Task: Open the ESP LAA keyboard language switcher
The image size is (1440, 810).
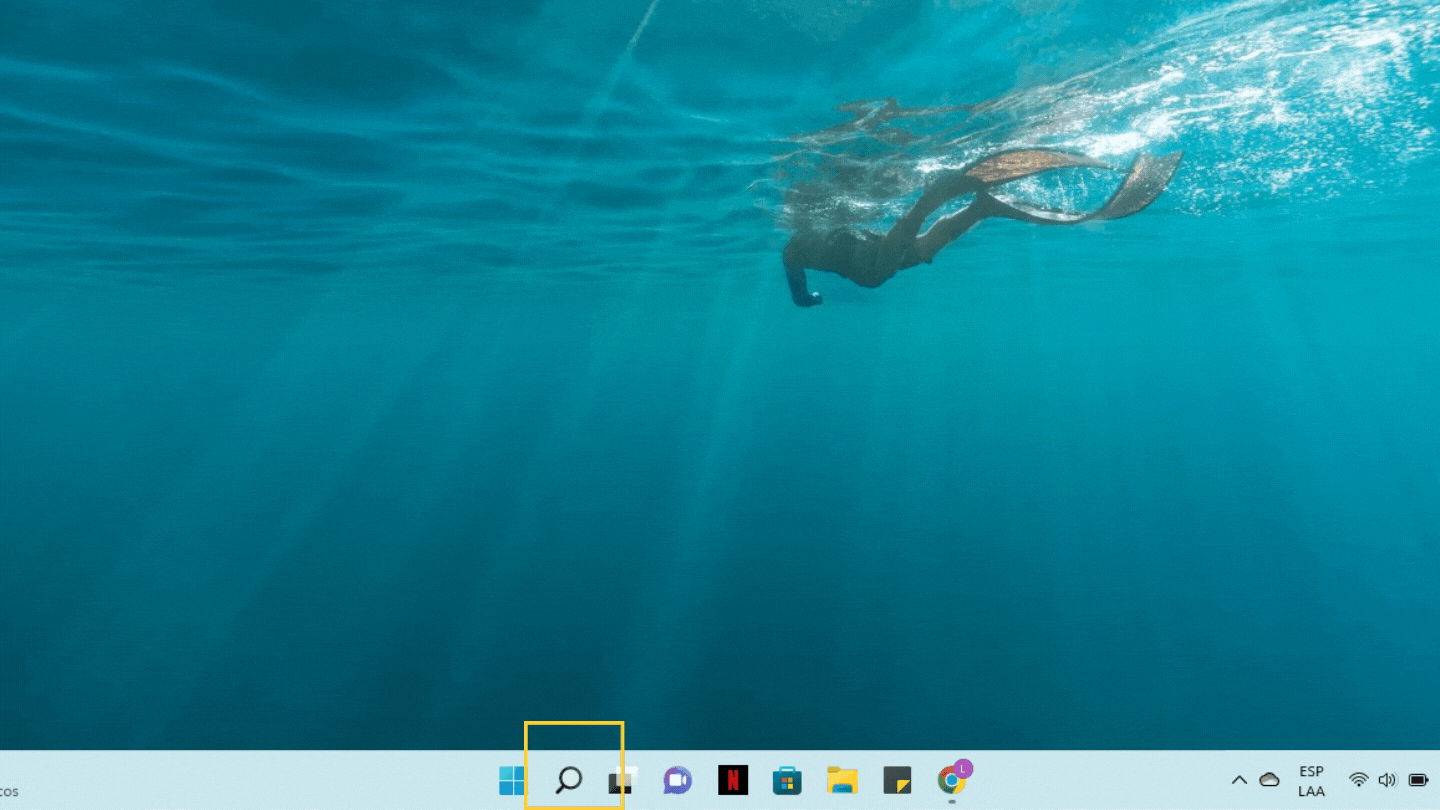Action: pyautogui.click(x=1311, y=781)
